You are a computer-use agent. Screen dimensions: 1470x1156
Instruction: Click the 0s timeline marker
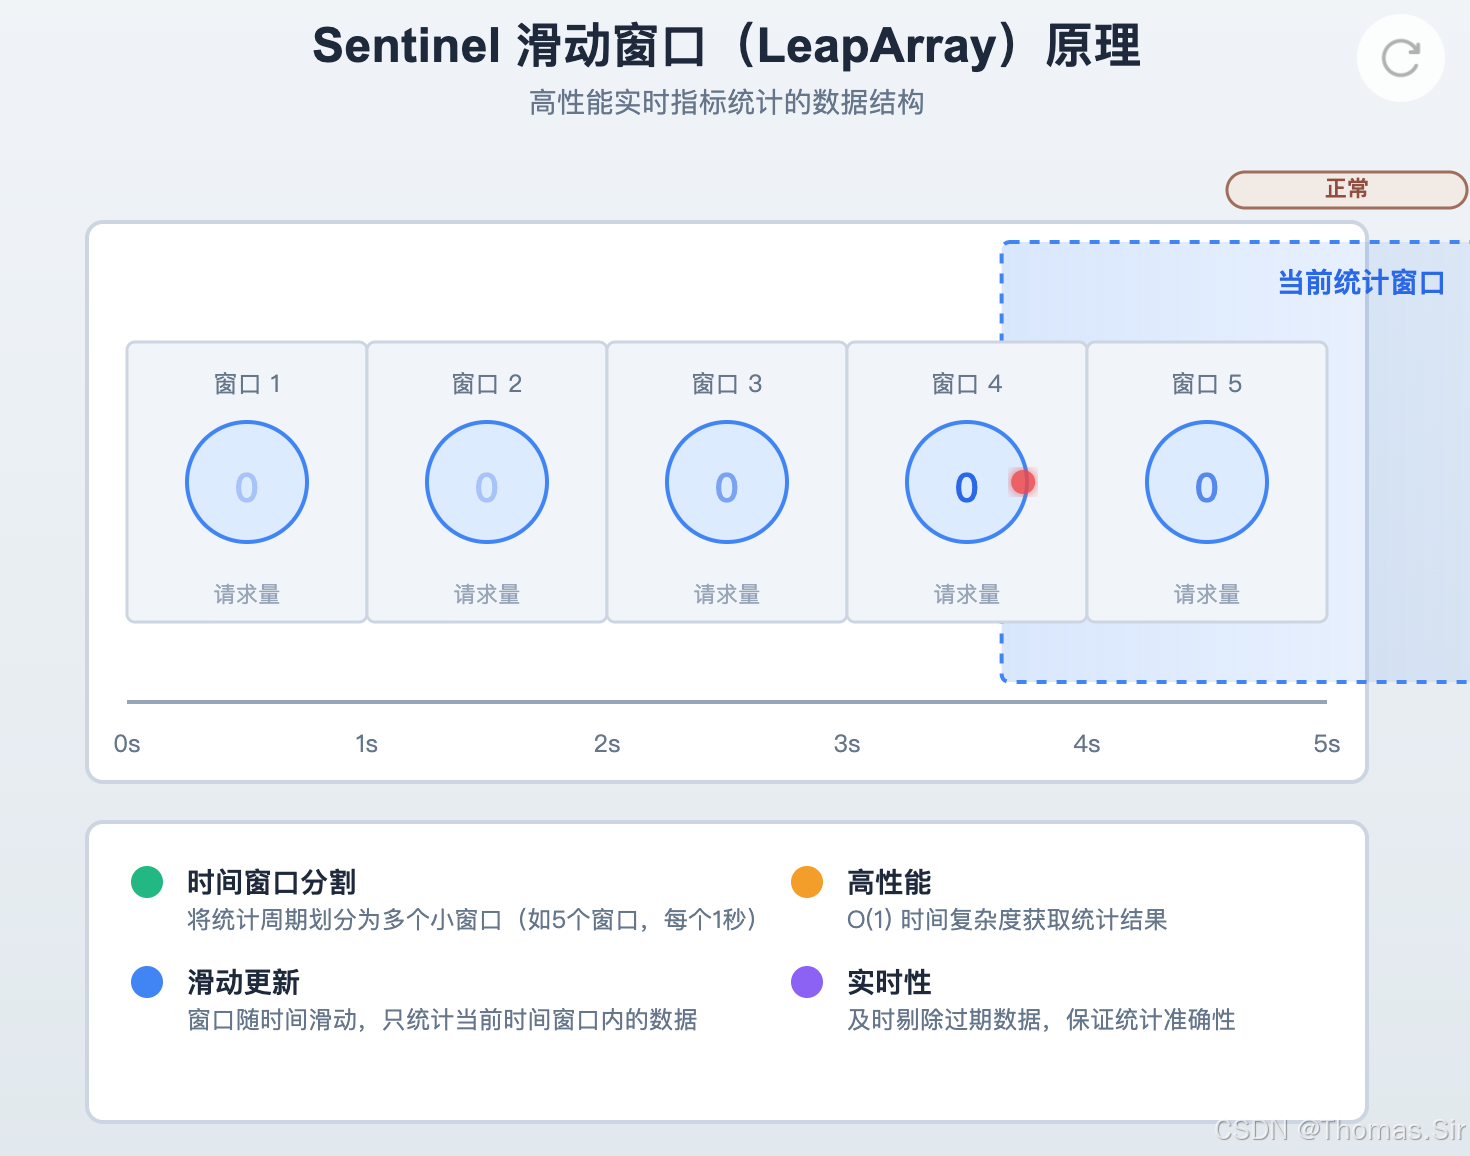click(127, 744)
